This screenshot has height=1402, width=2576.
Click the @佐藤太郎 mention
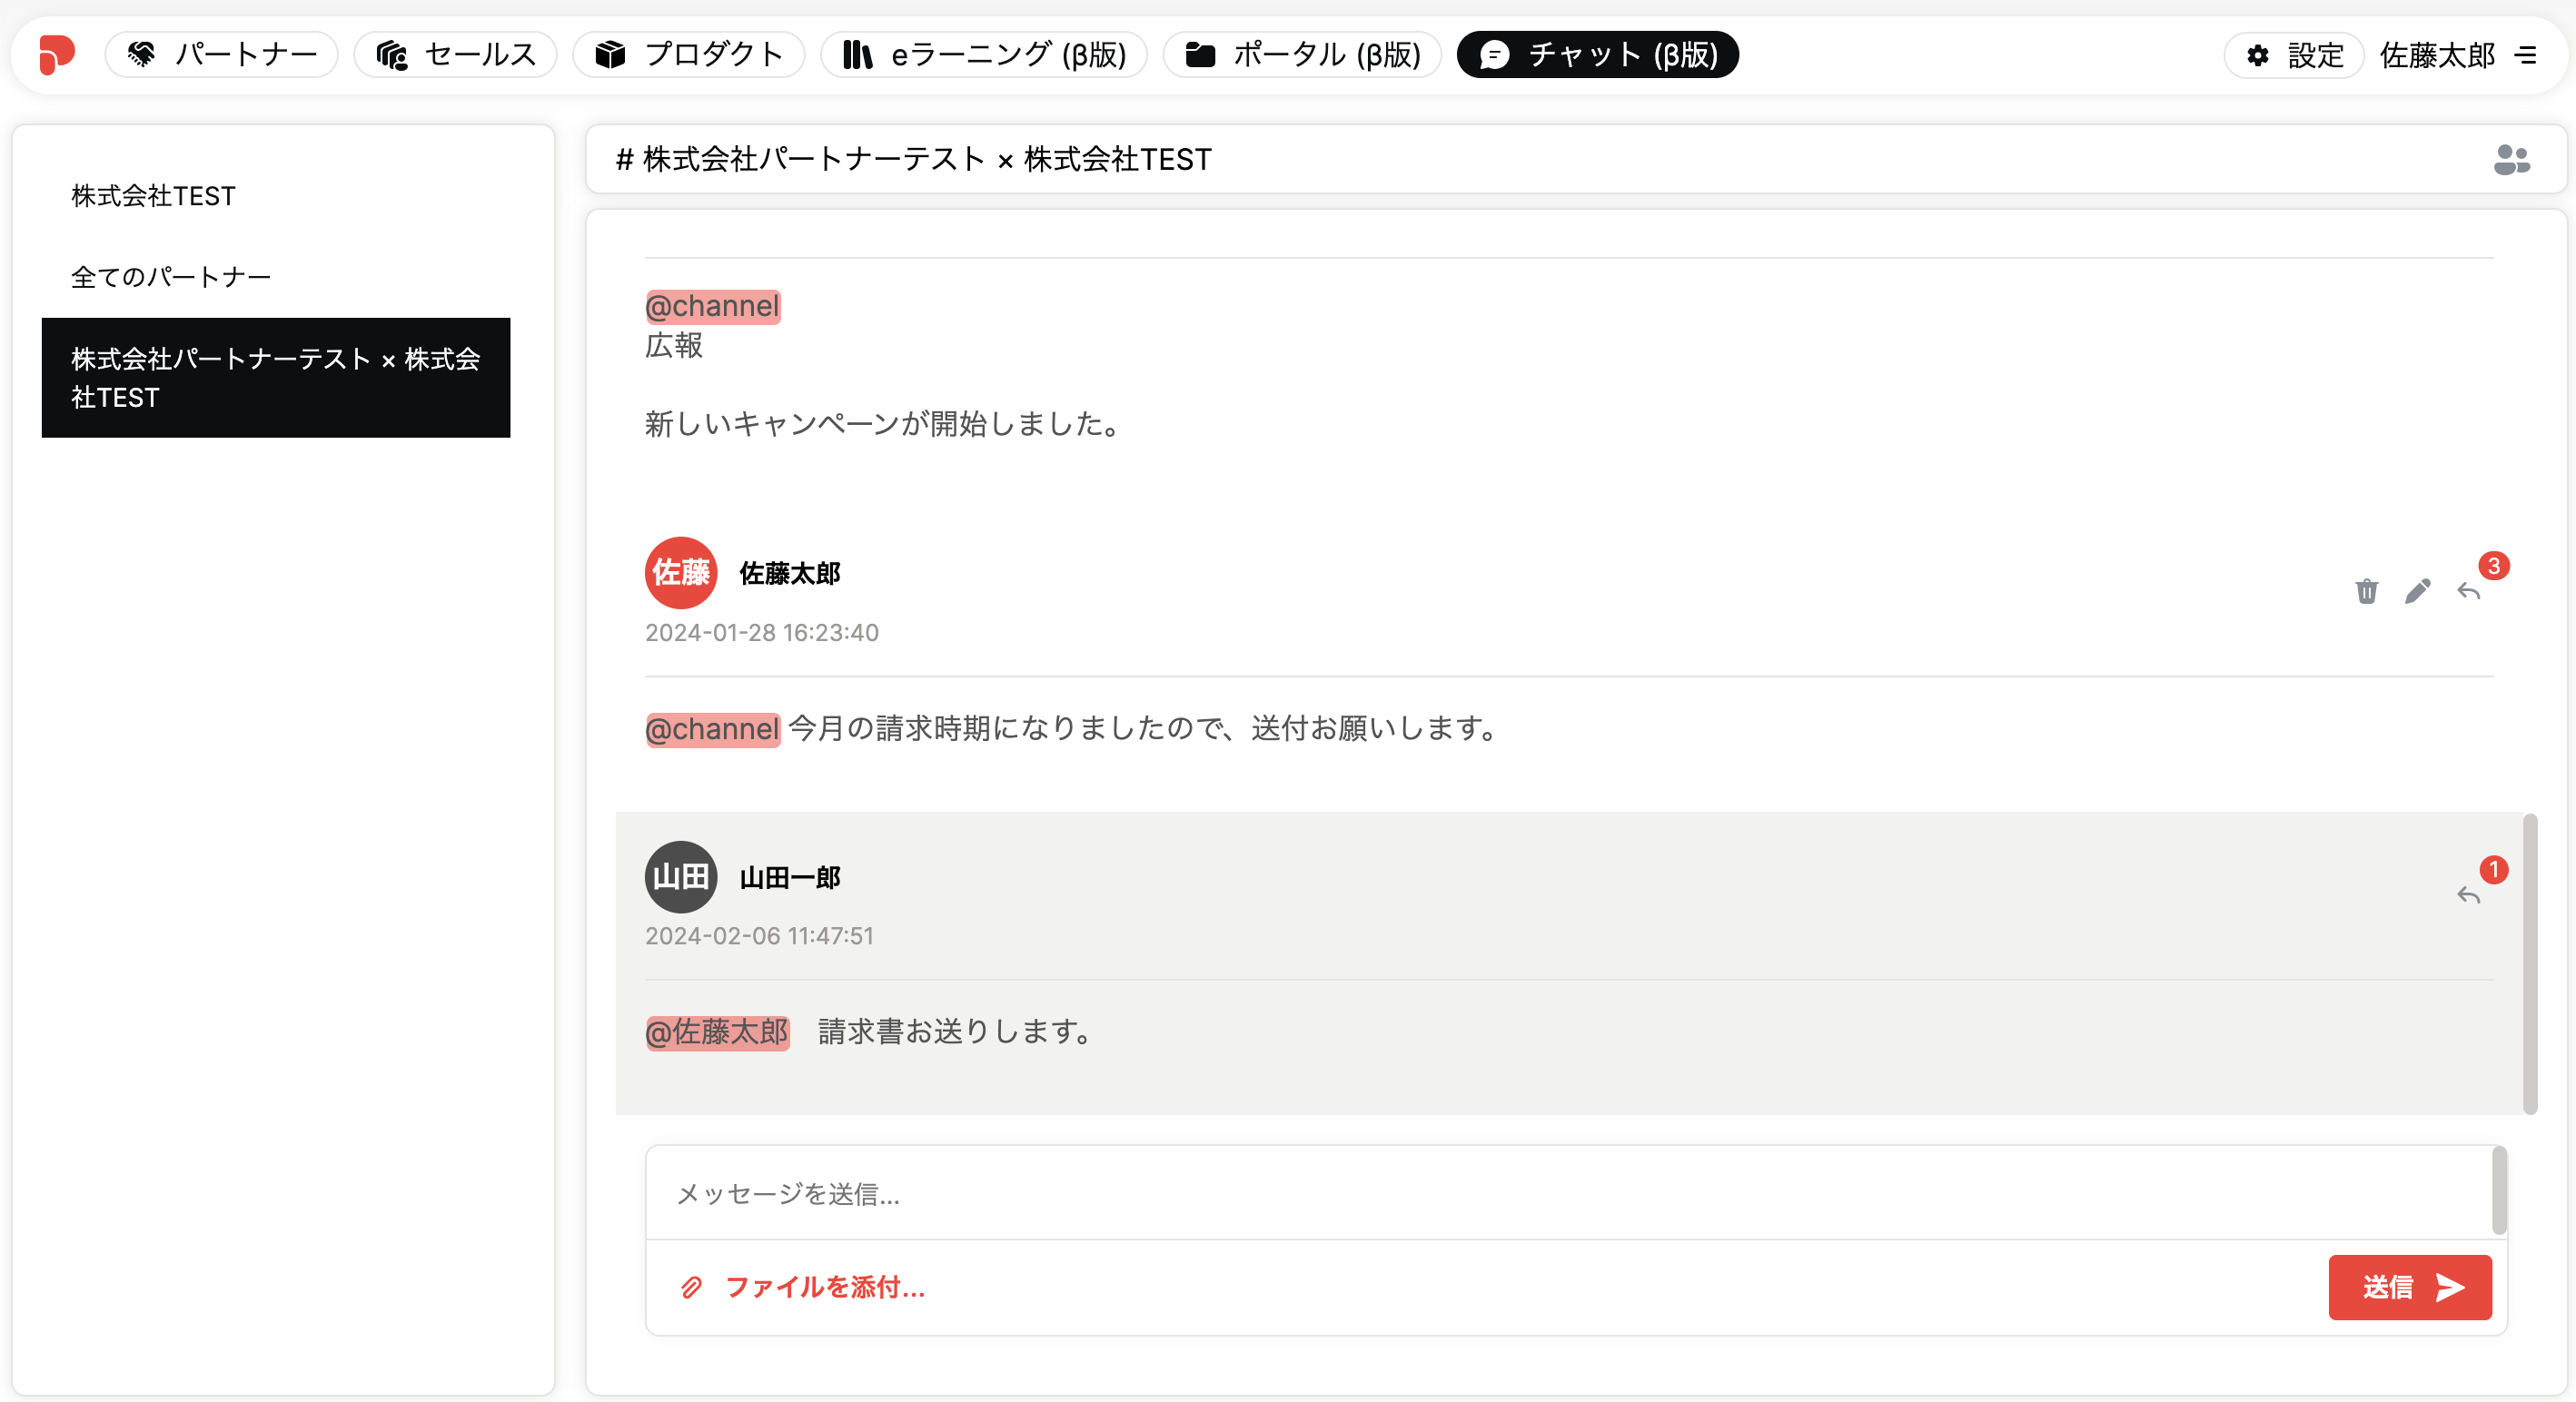point(717,1032)
